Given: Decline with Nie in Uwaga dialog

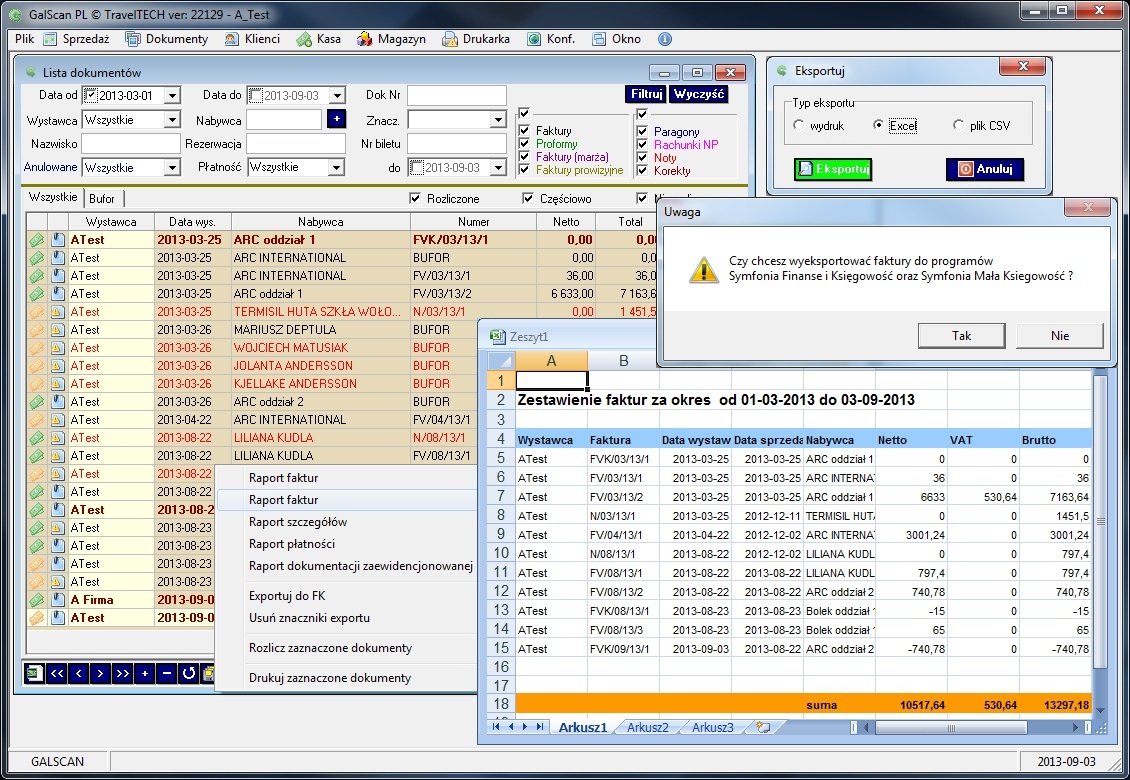Looking at the screenshot, I should (x=1059, y=335).
